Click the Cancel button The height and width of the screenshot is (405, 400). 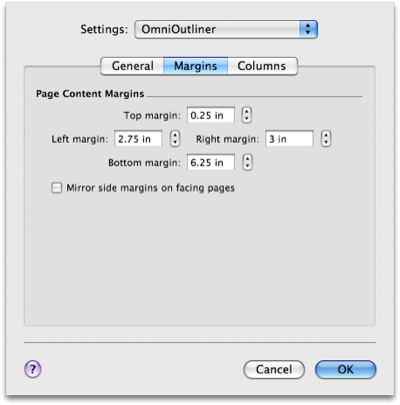274,369
